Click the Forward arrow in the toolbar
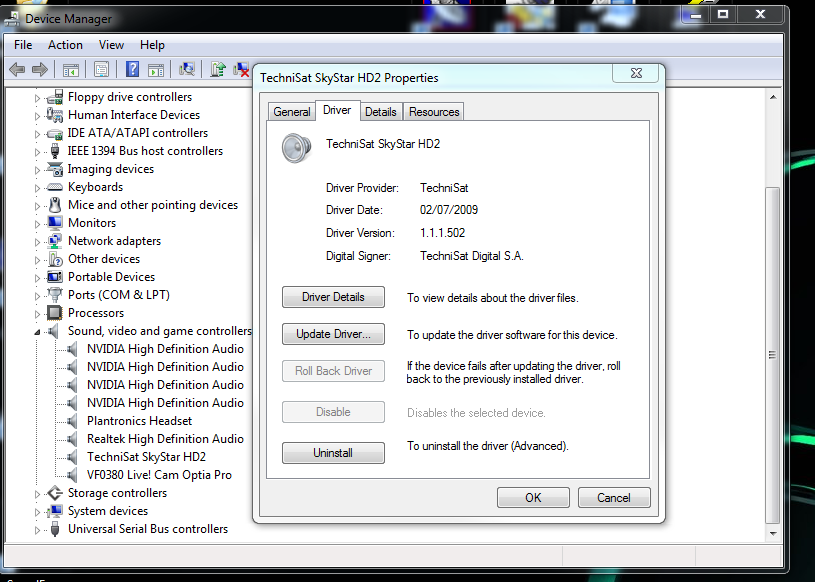Image resolution: width=815 pixels, height=582 pixels. (x=40, y=69)
